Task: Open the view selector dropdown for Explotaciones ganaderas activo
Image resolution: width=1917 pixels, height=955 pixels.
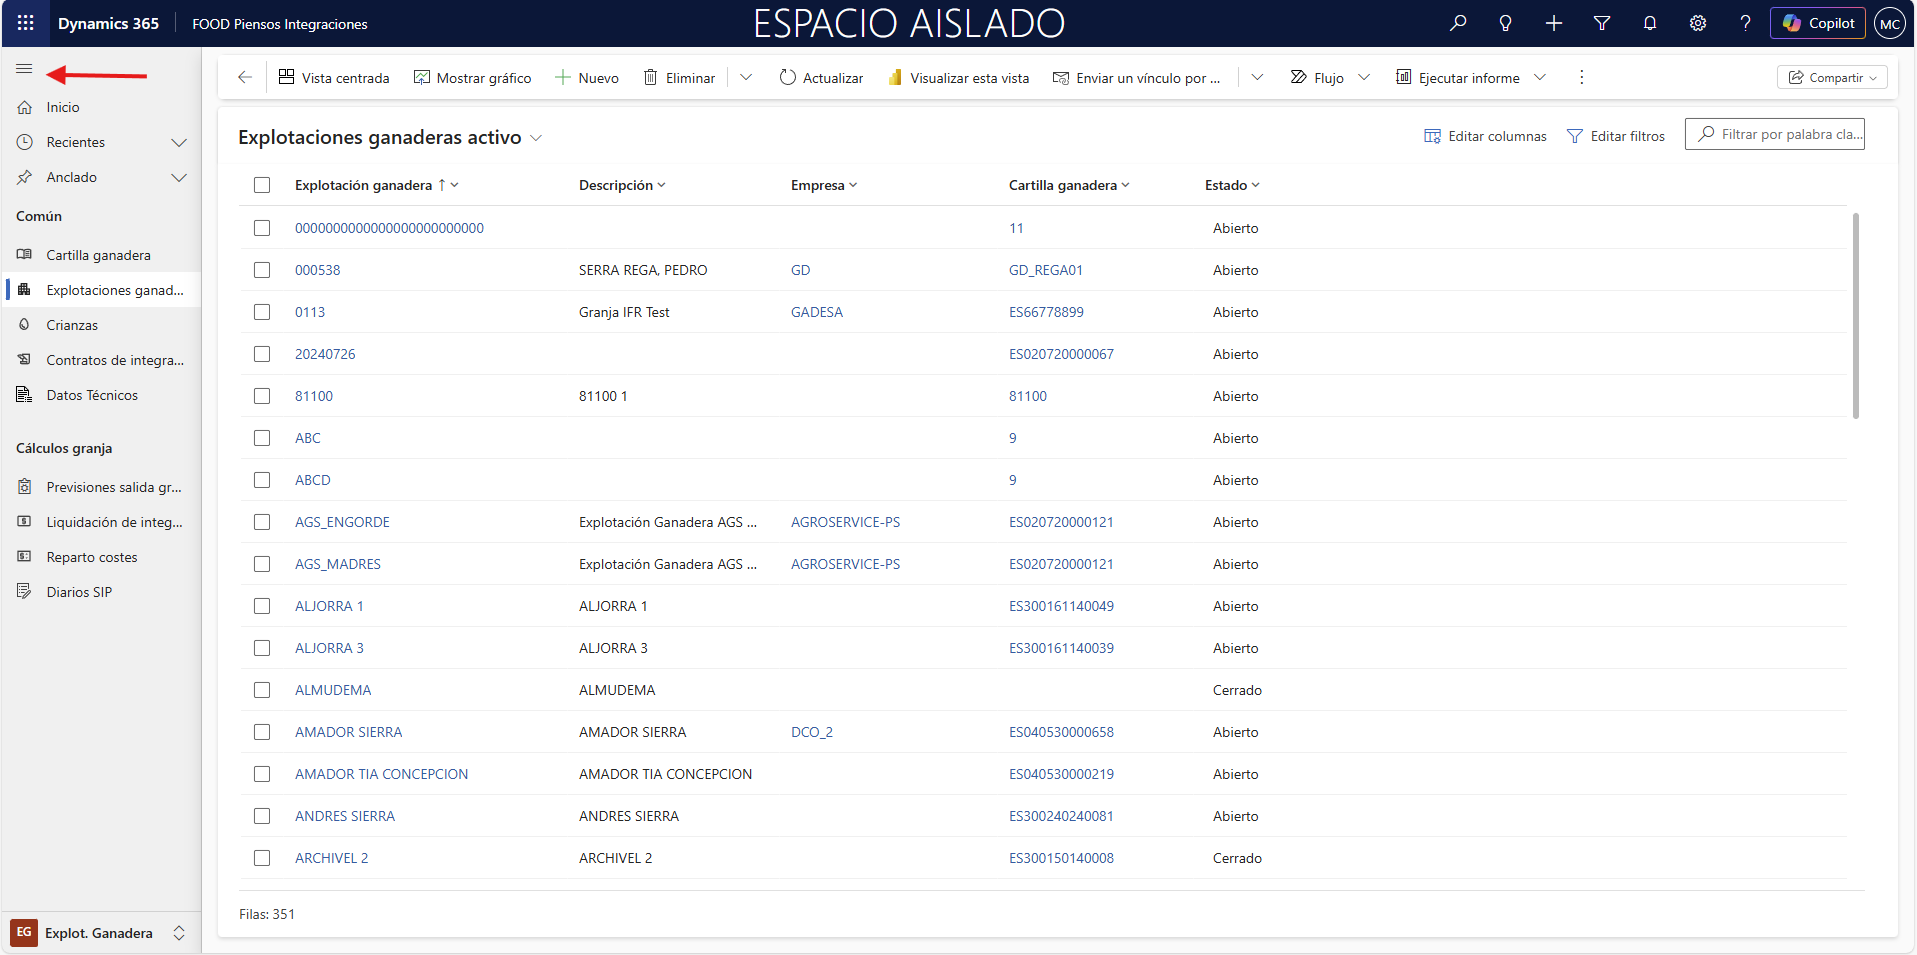Action: (x=536, y=138)
